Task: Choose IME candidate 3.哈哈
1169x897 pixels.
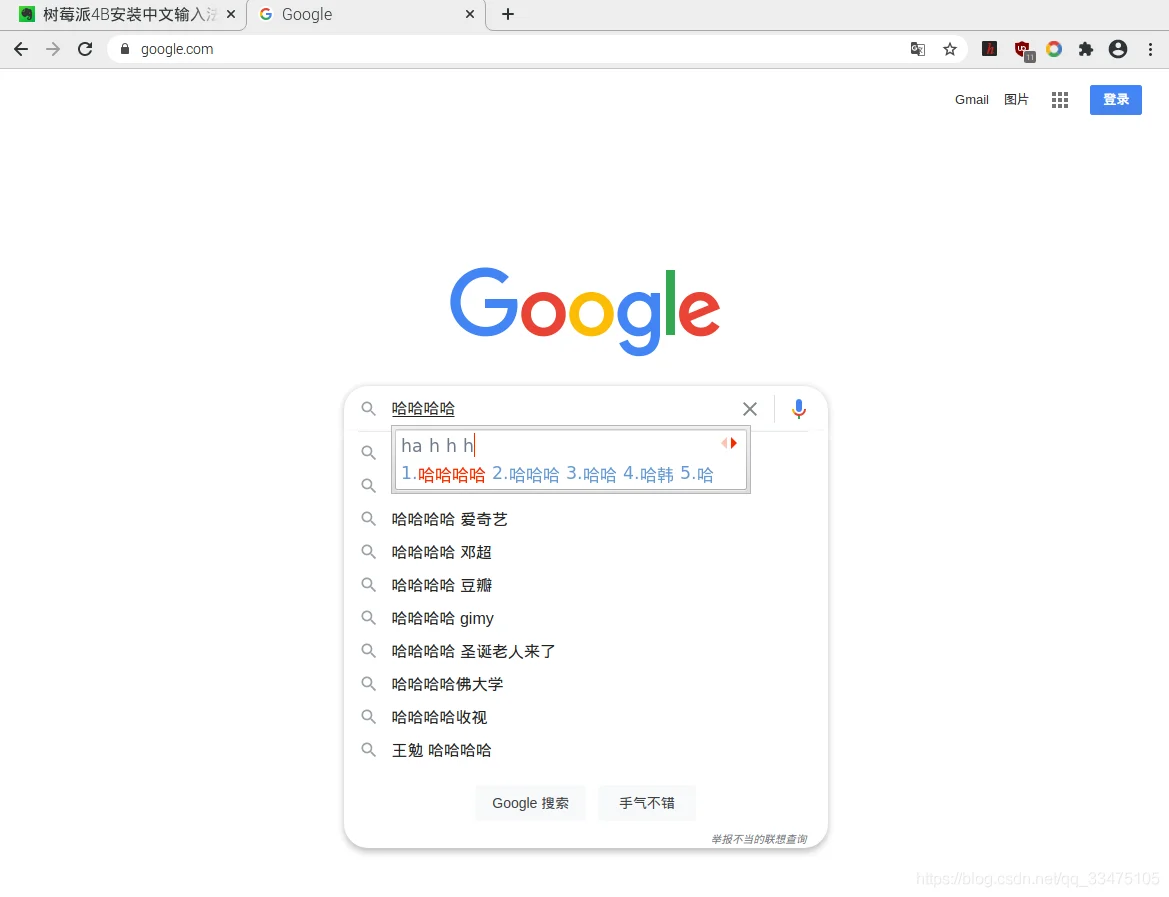Action: click(591, 474)
